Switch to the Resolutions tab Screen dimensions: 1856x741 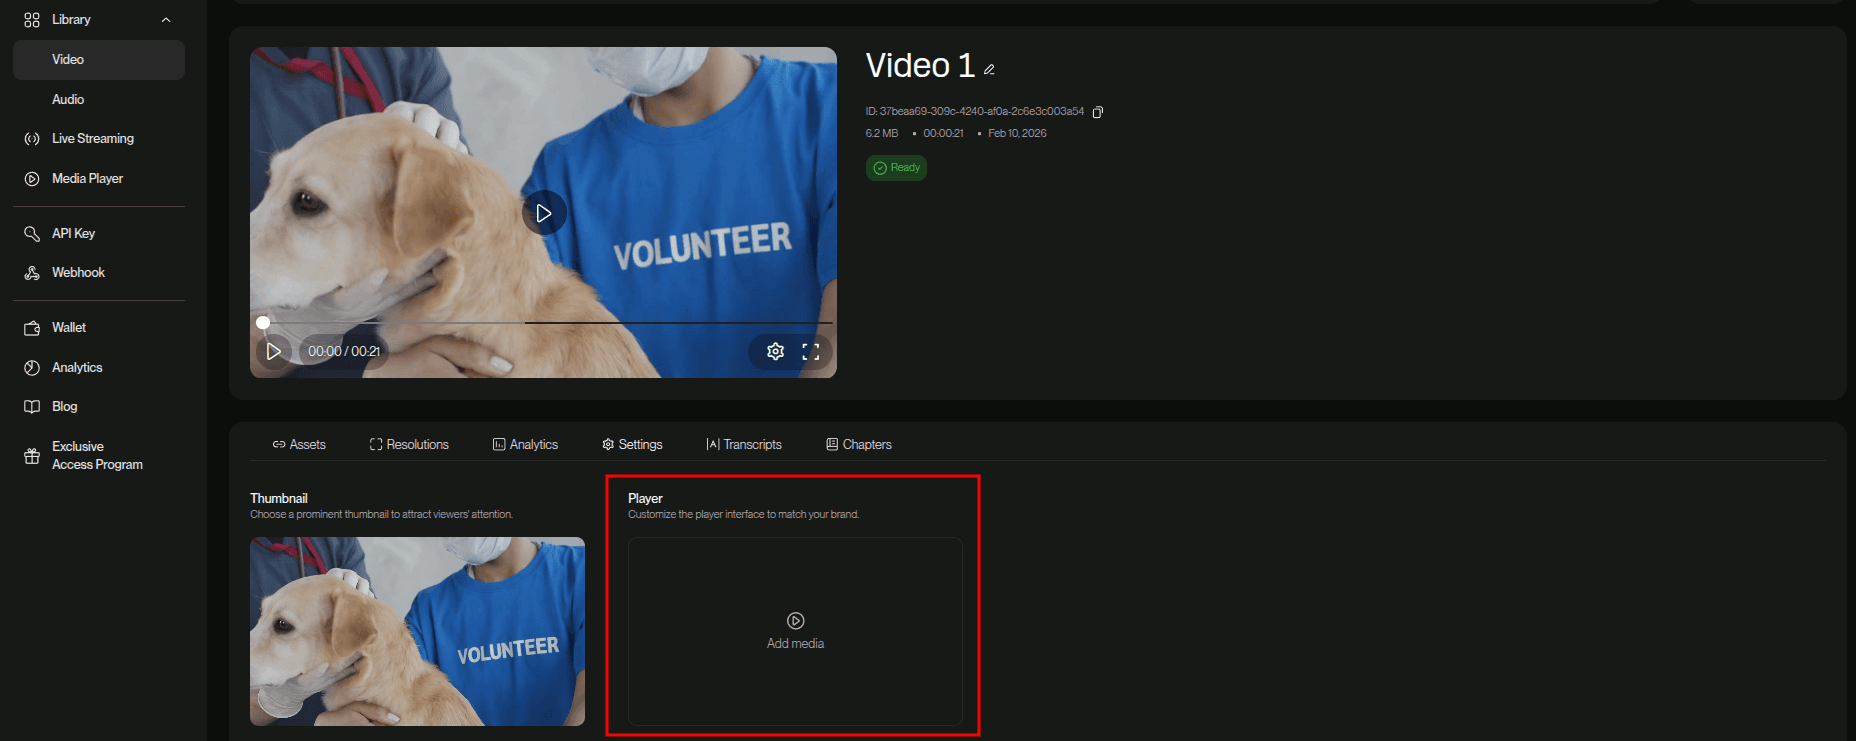pyautogui.click(x=409, y=445)
